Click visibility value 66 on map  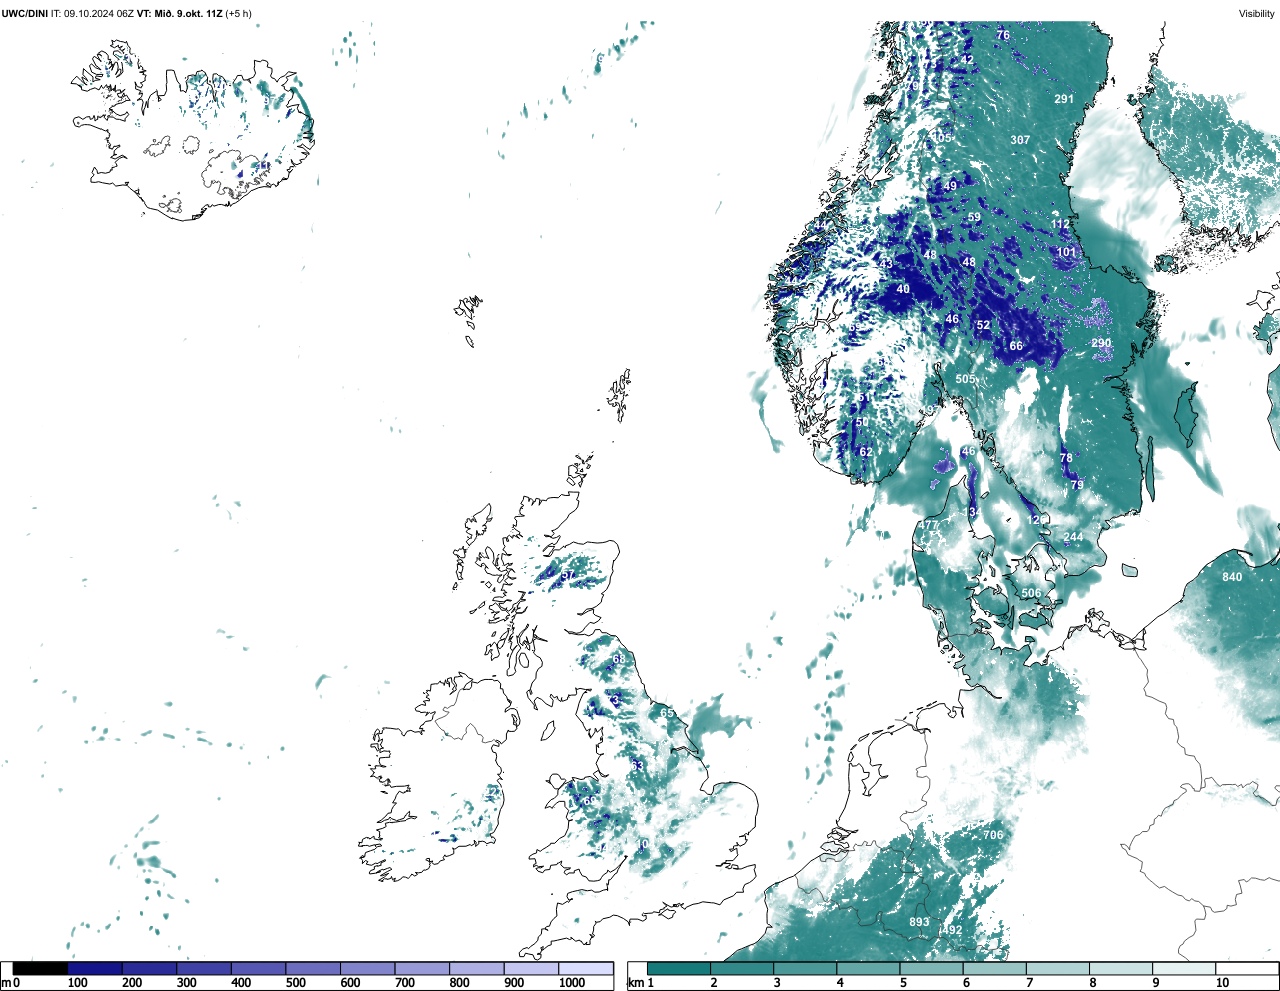[x=1016, y=346]
